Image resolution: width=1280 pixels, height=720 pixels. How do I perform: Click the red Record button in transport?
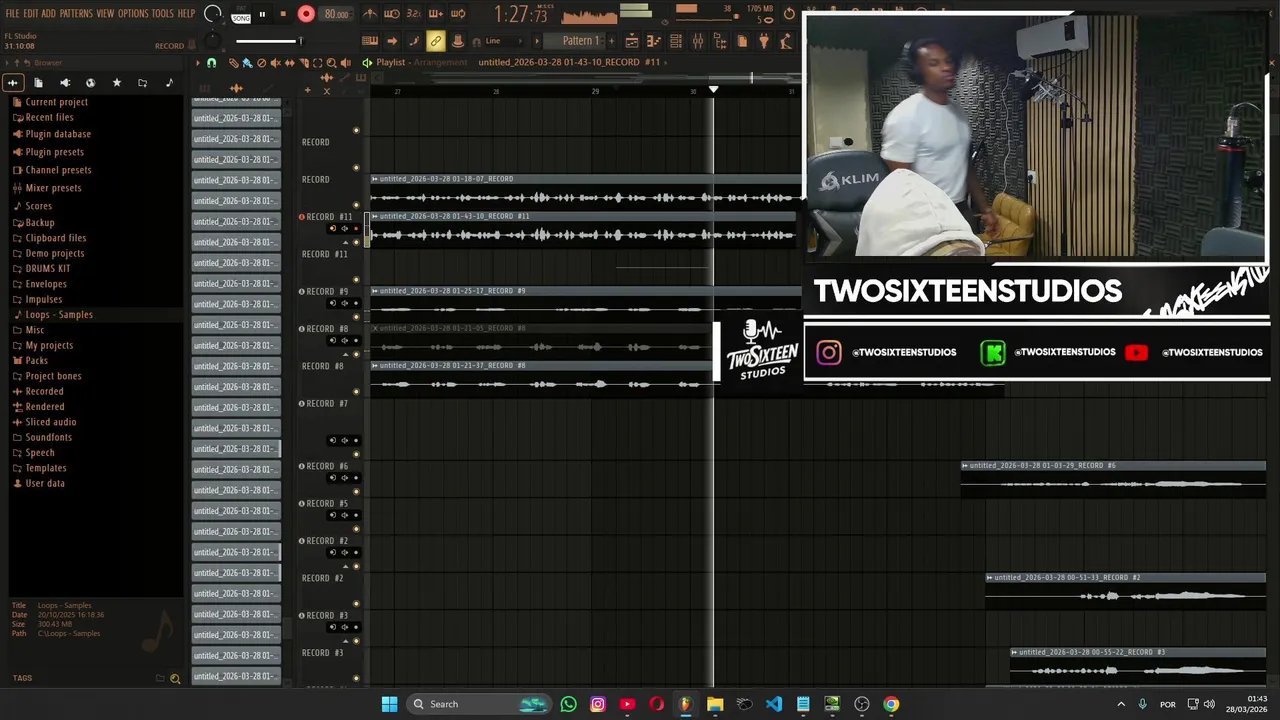pos(306,14)
